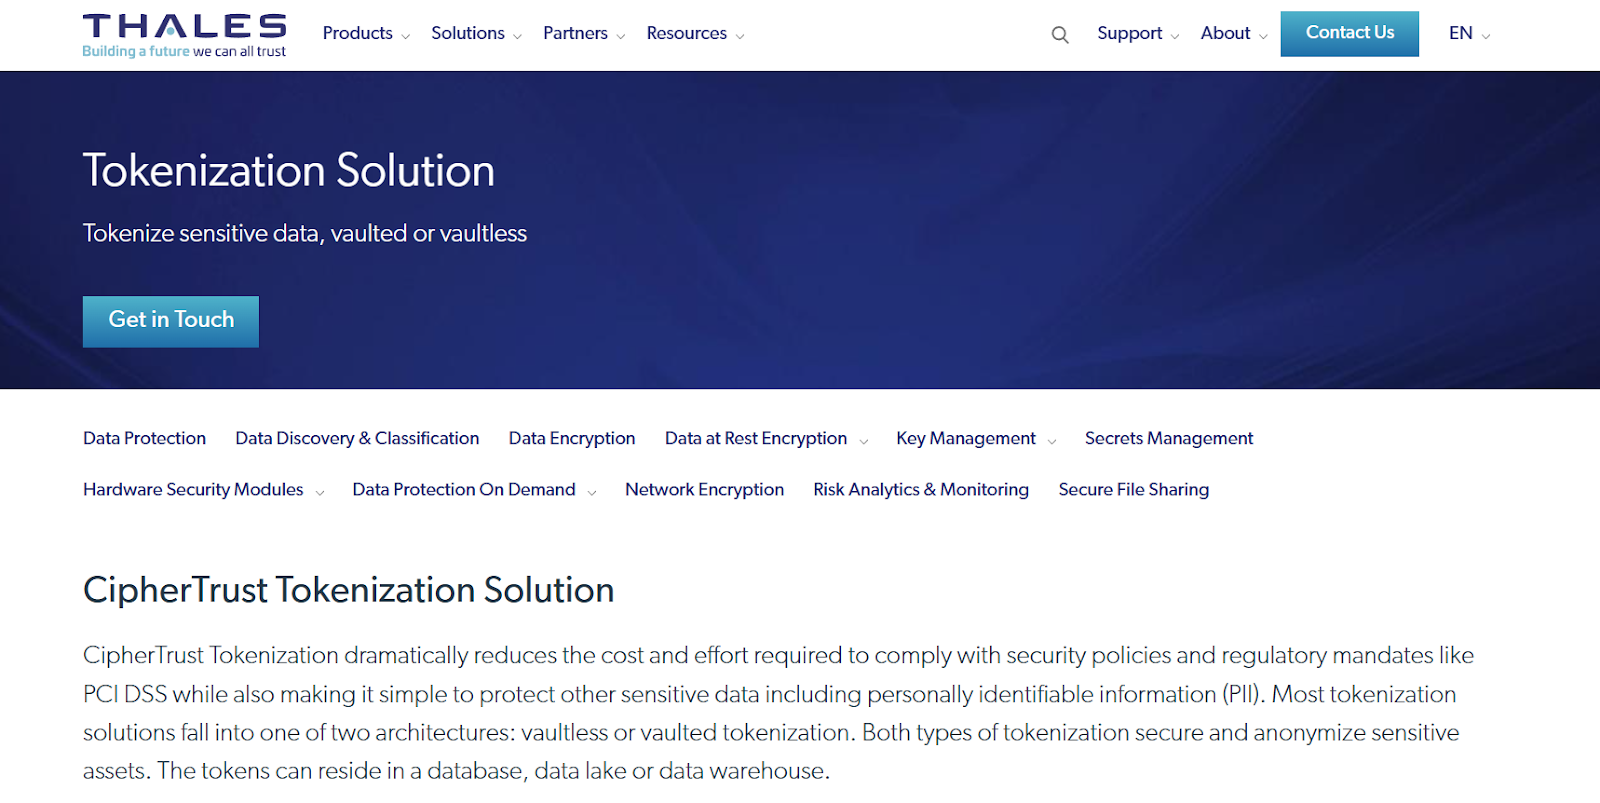Open the Key Management link
Image resolution: width=1600 pixels, height=803 pixels.
966,438
